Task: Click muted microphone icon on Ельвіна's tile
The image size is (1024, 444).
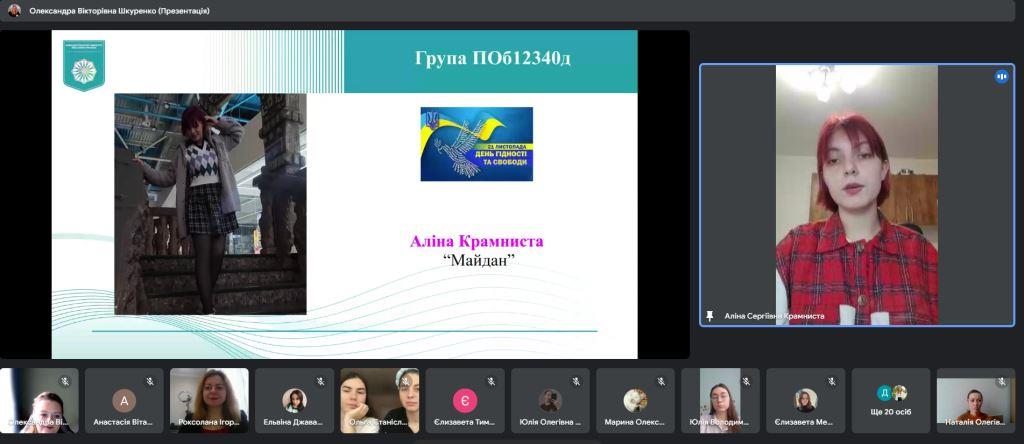Action: point(320,381)
